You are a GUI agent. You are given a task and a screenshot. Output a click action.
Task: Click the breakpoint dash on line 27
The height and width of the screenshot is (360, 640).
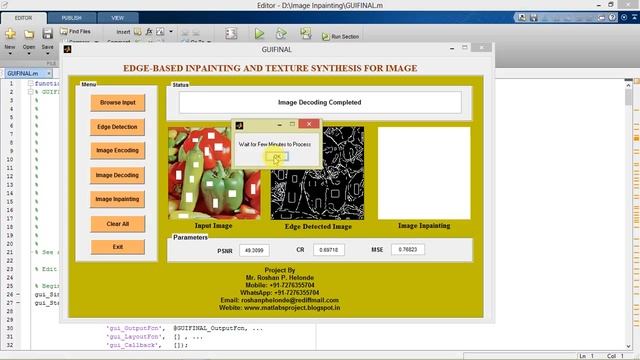pos(18,303)
